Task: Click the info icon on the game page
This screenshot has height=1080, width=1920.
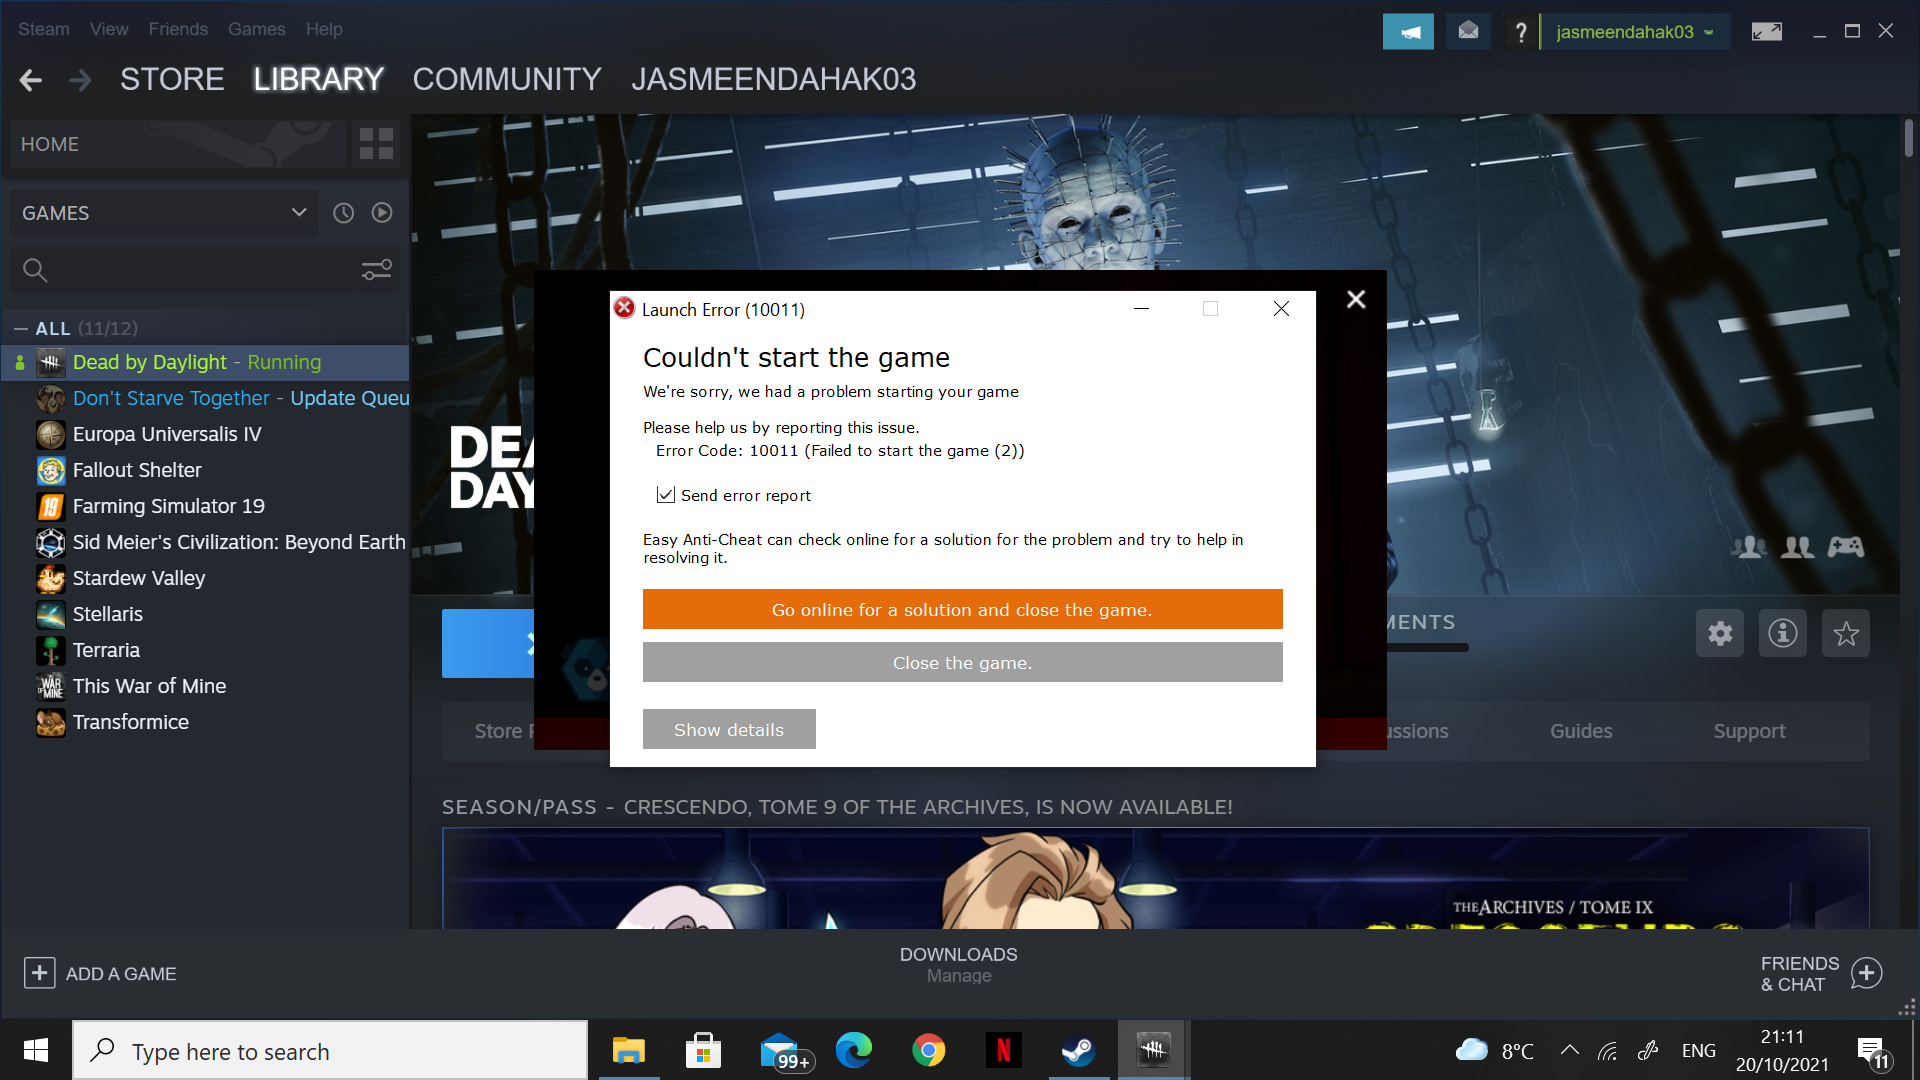Action: (1782, 633)
